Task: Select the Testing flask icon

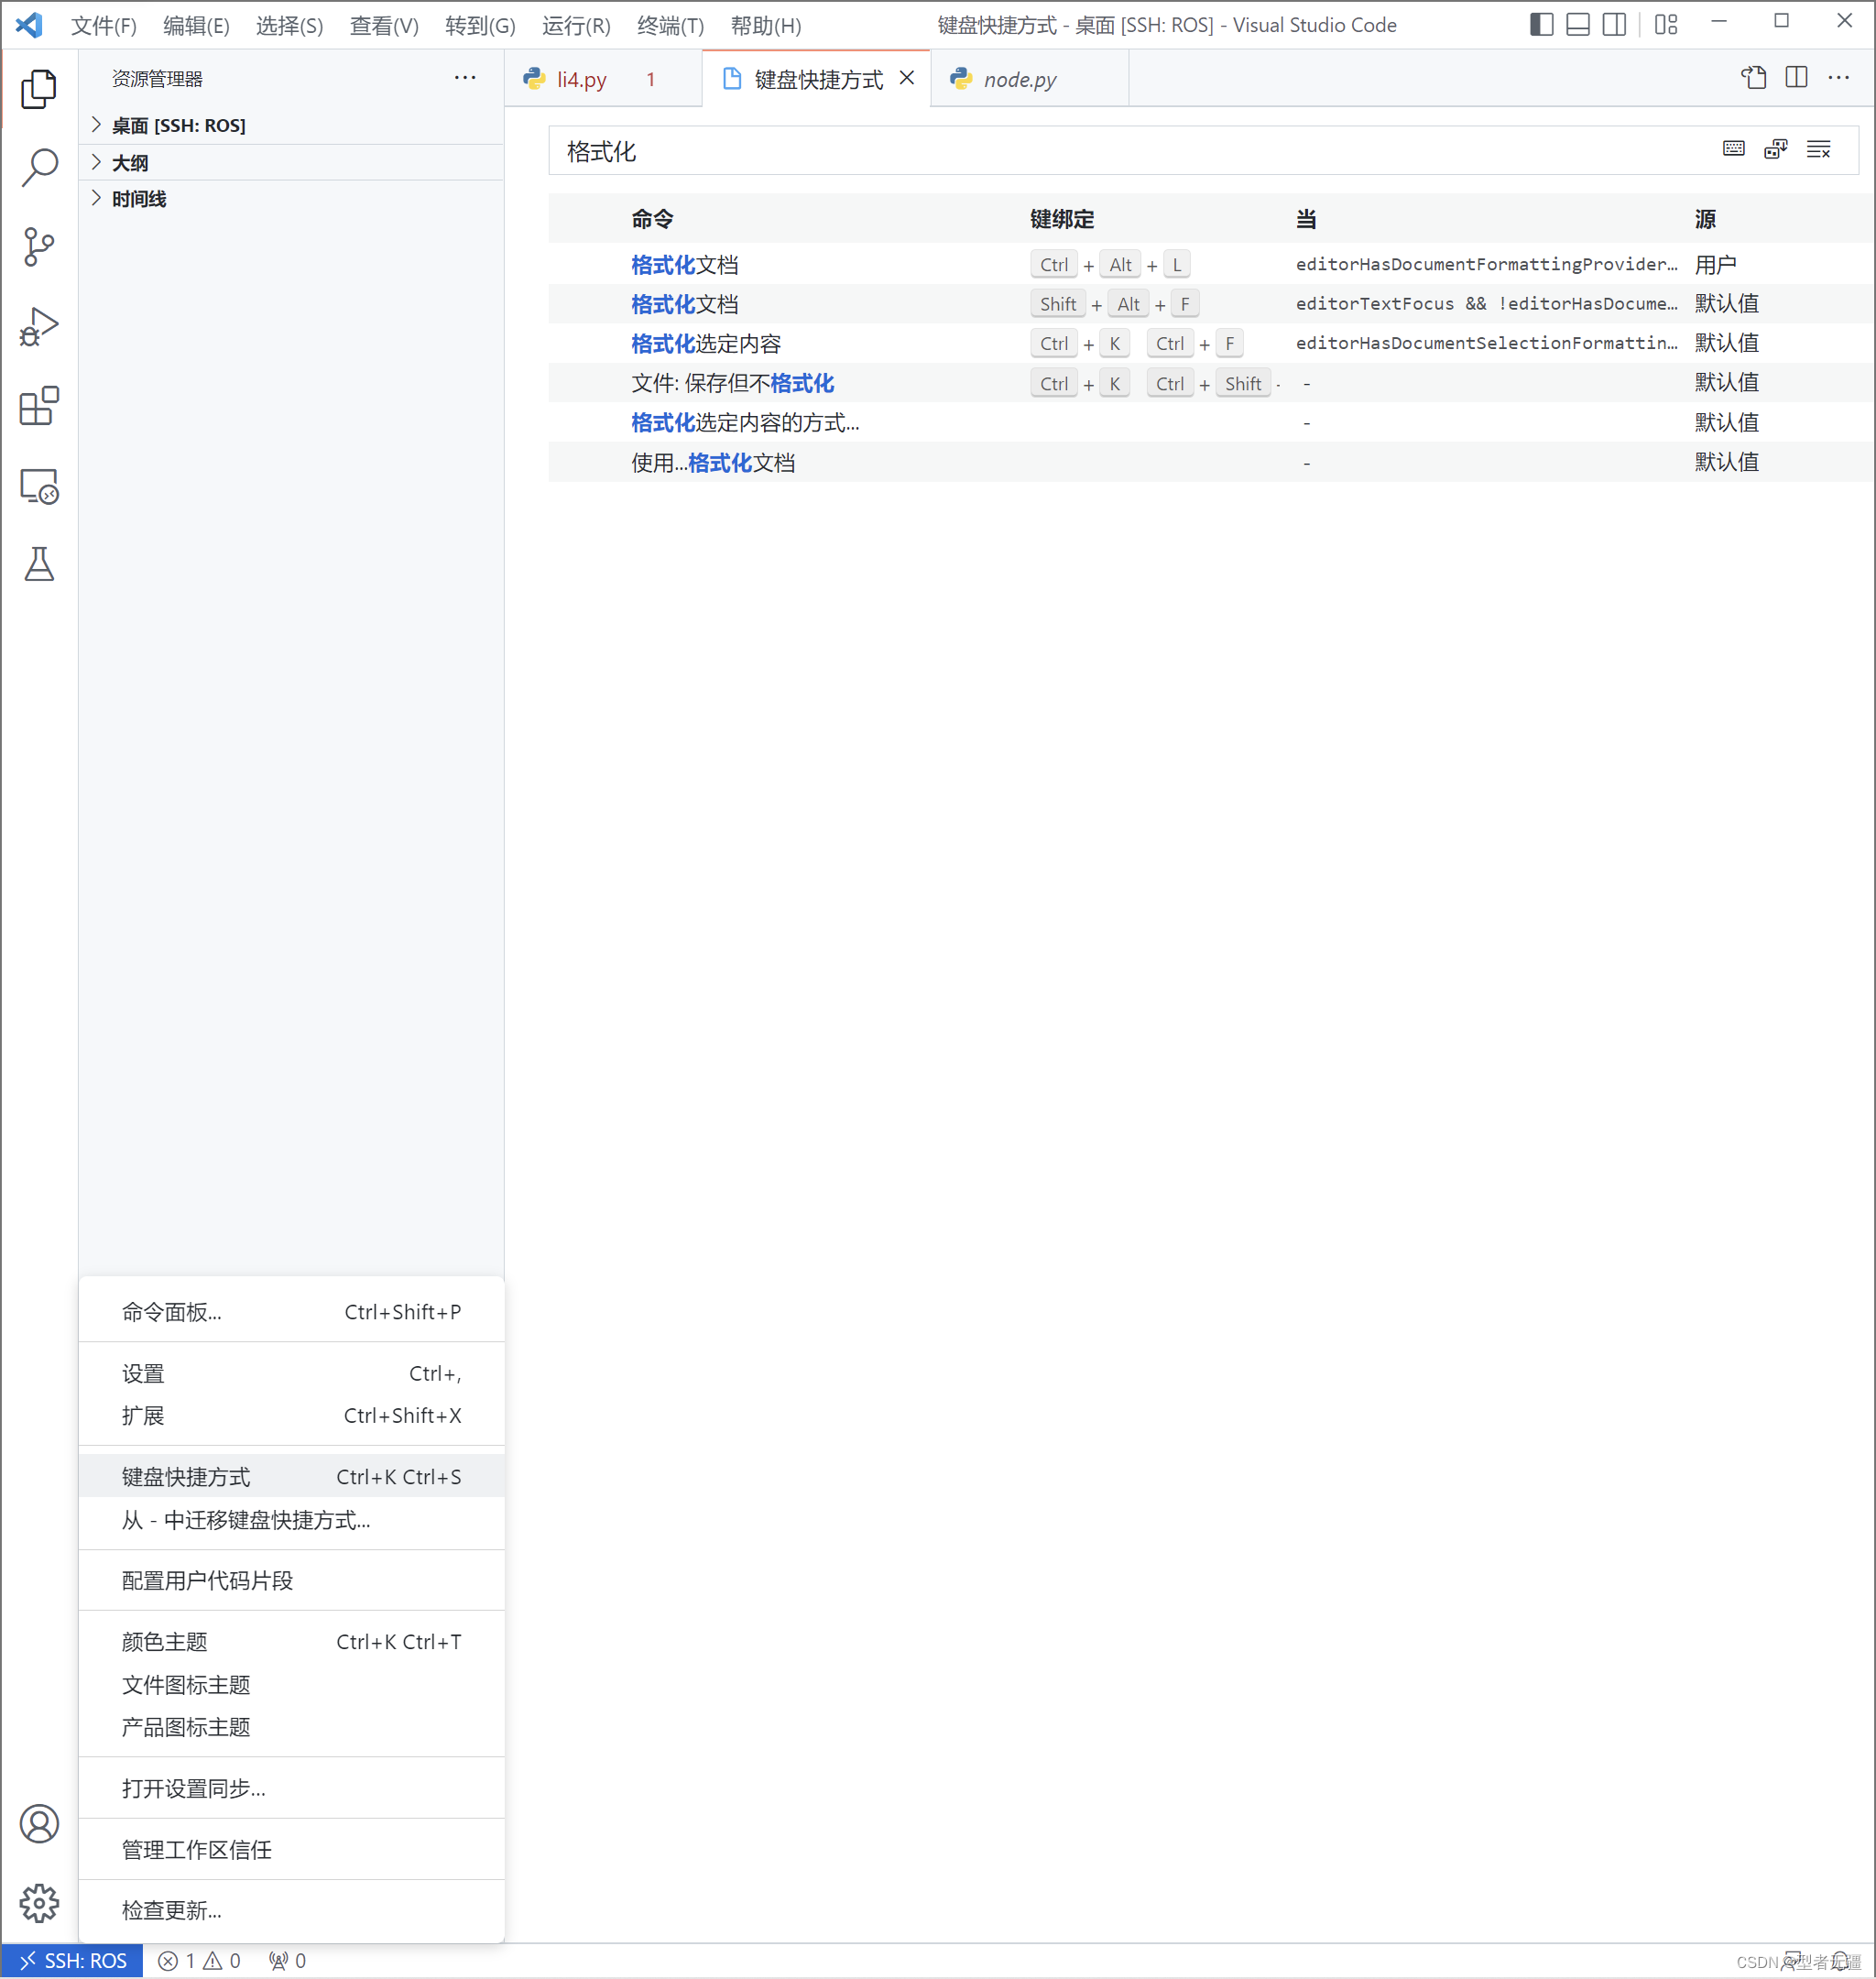Action: (x=39, y=565)
